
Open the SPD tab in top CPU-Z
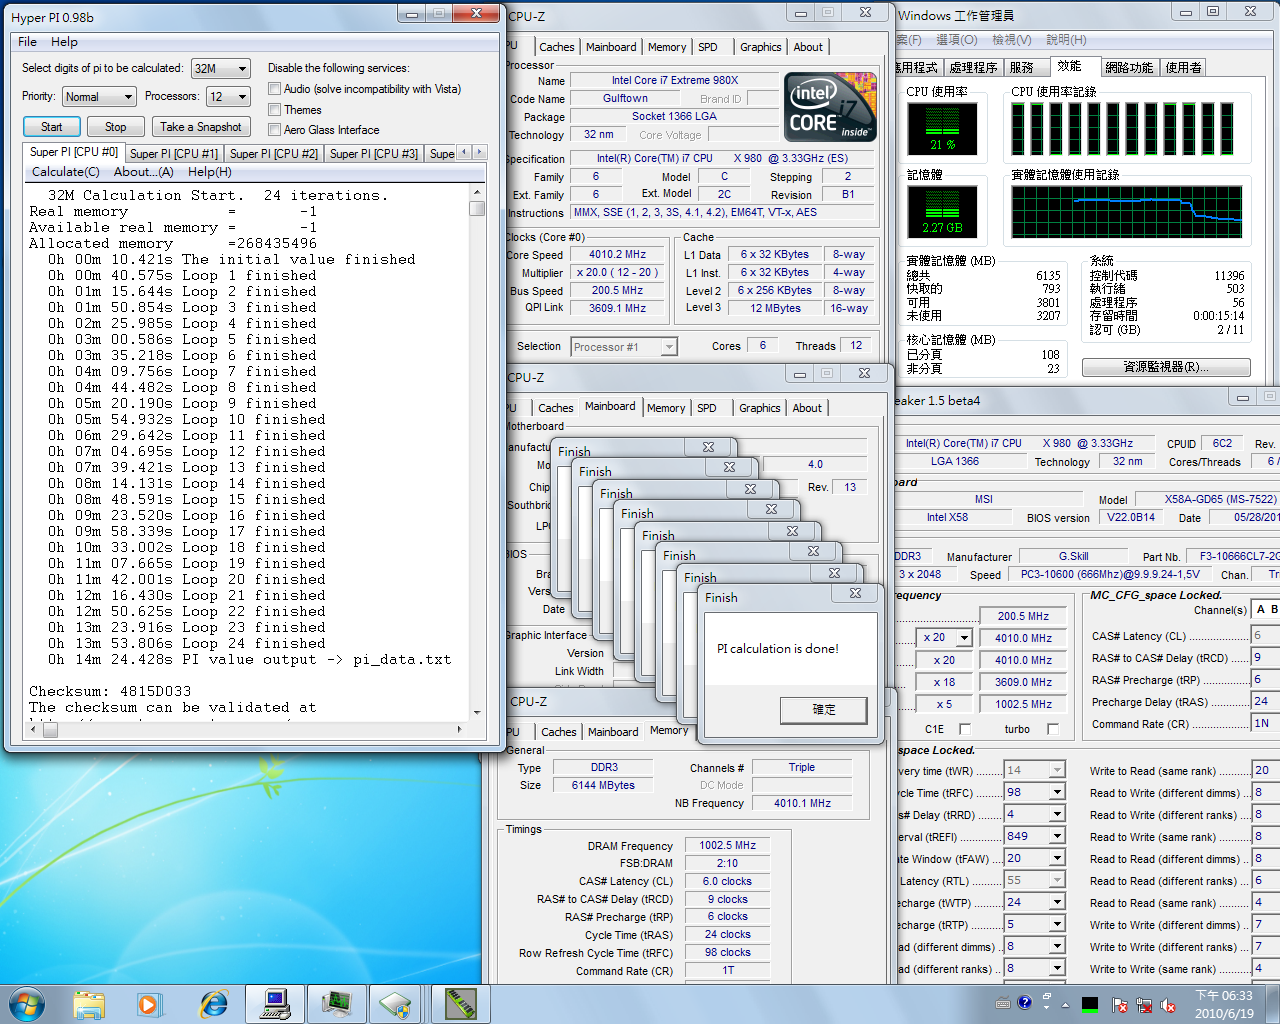[708, 47]
